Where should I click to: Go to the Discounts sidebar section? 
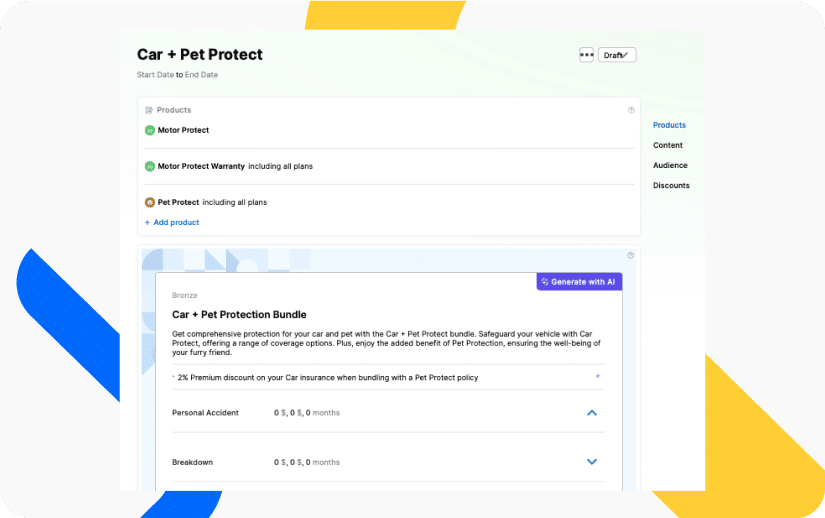pos(671,185)
